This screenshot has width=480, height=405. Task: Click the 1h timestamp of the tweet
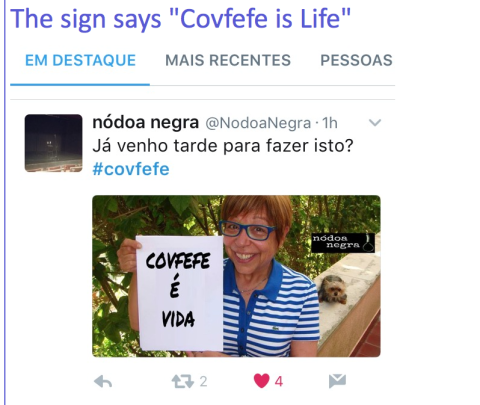pos(330,123)
